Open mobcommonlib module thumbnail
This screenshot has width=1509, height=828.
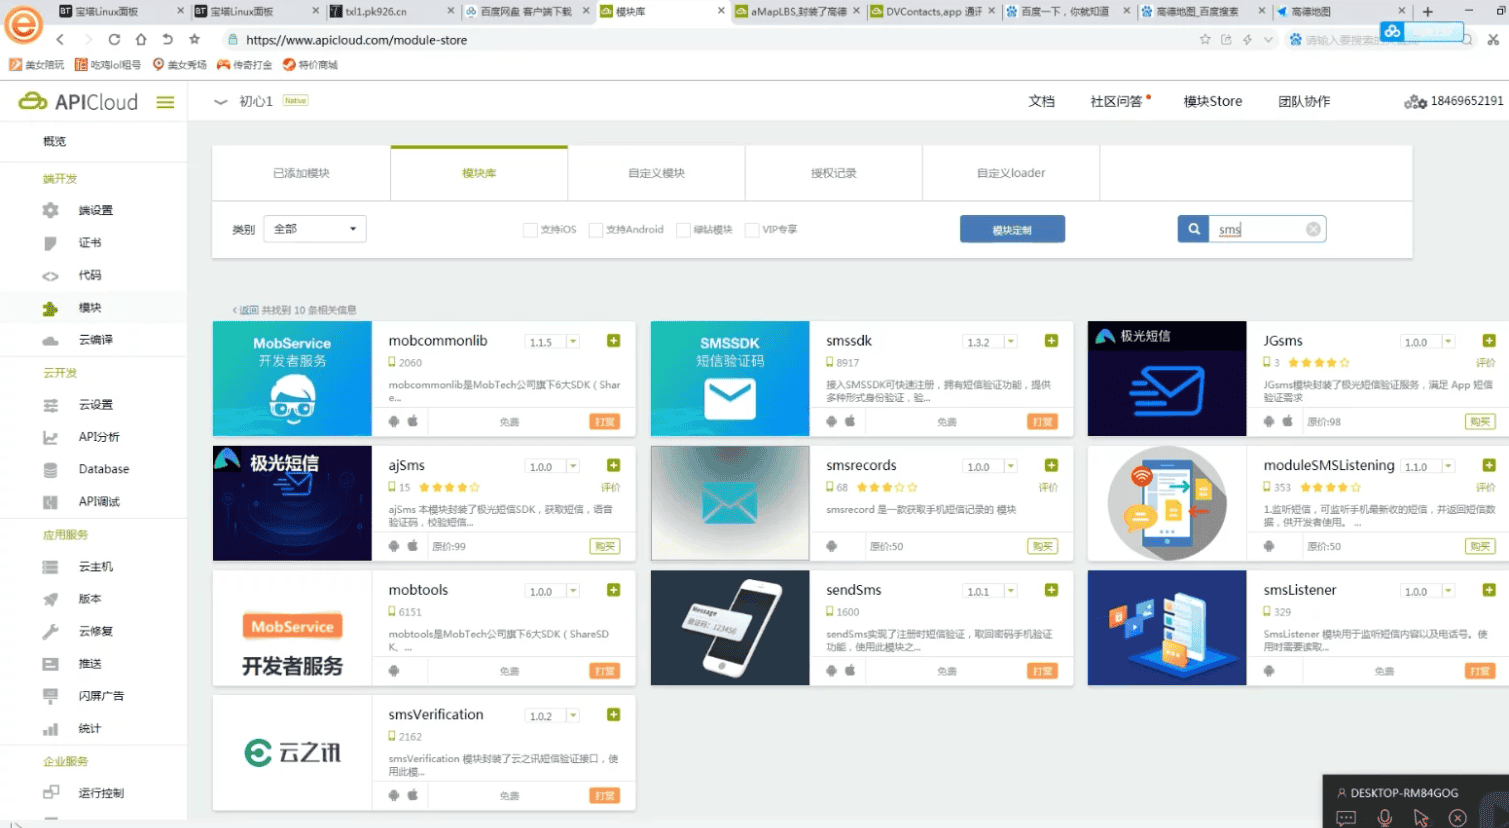(292, 378)
